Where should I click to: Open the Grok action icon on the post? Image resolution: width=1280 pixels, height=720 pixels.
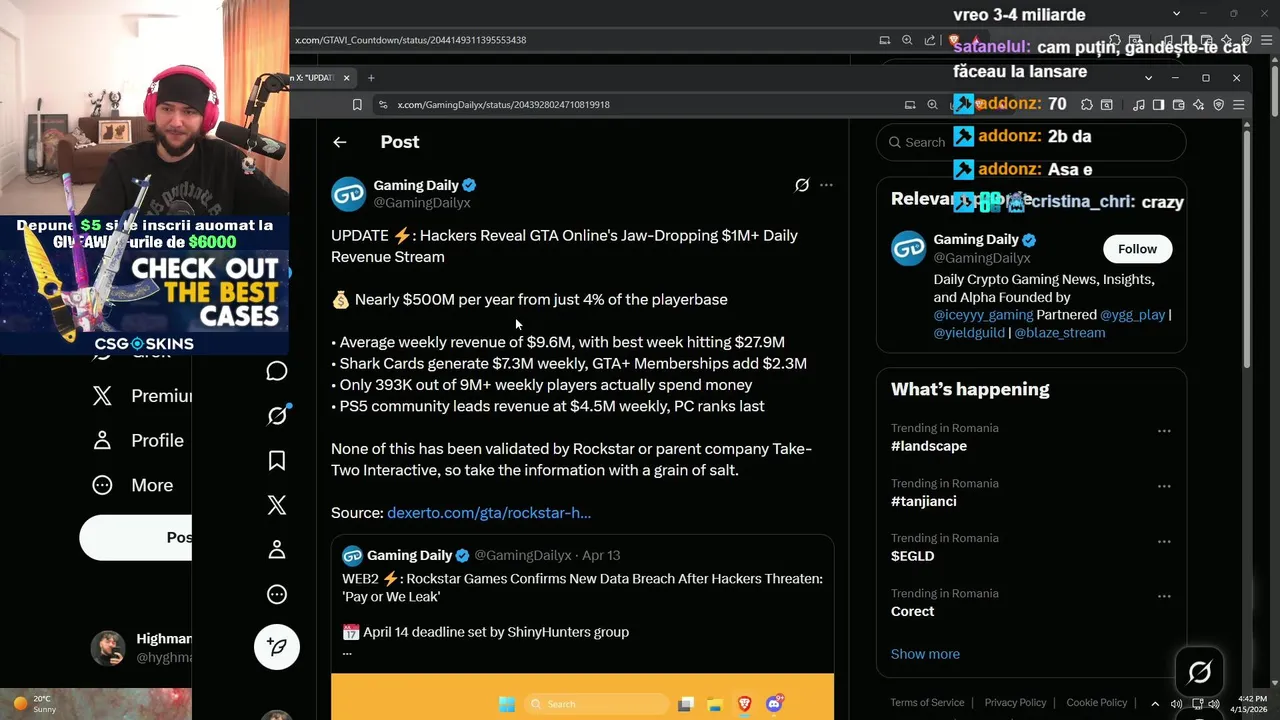(801, 185)
